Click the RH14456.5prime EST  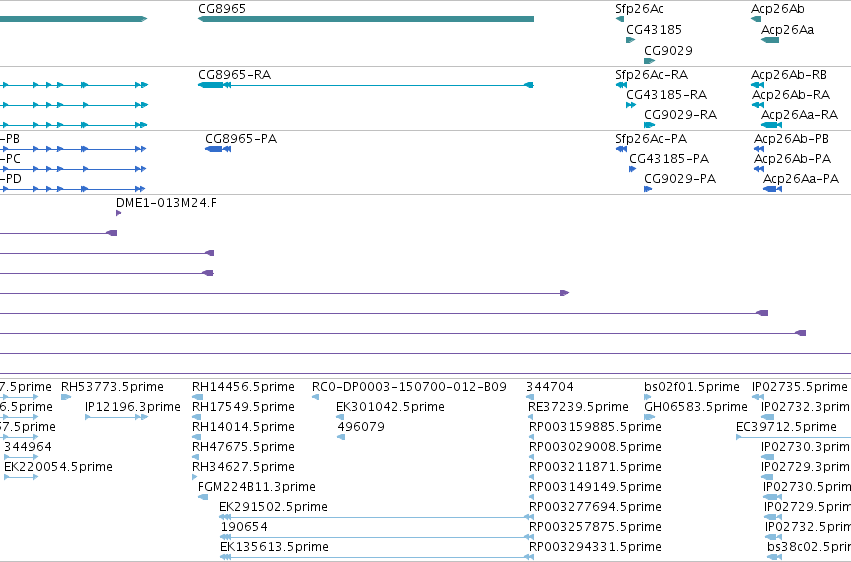point(198,397)
